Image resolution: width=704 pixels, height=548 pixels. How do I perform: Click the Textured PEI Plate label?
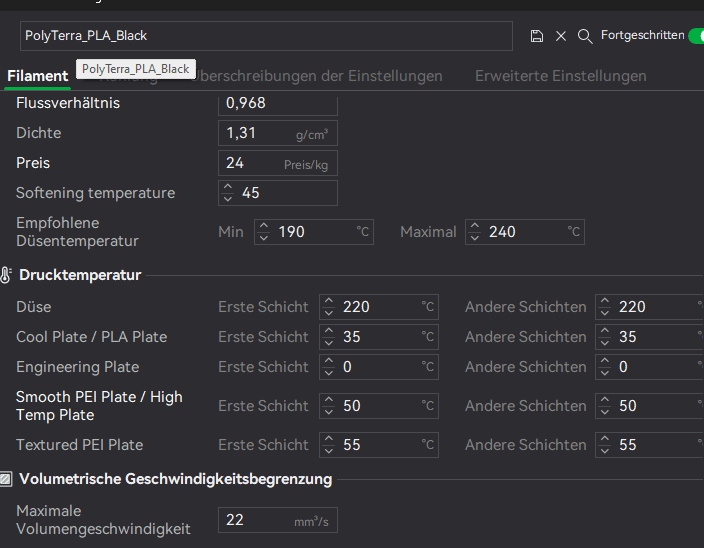pos(79,445)
